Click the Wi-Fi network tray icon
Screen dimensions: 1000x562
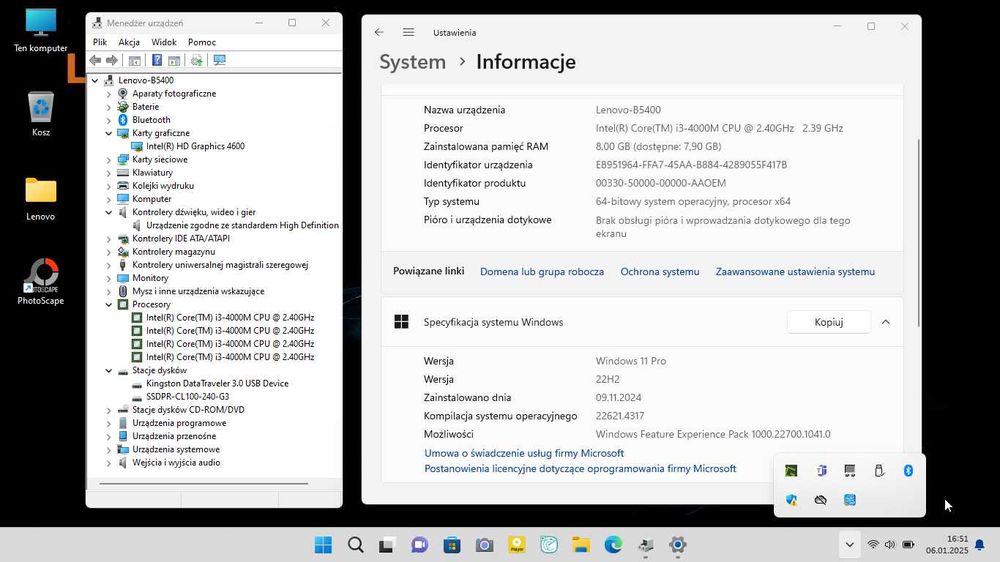(873, 545)
